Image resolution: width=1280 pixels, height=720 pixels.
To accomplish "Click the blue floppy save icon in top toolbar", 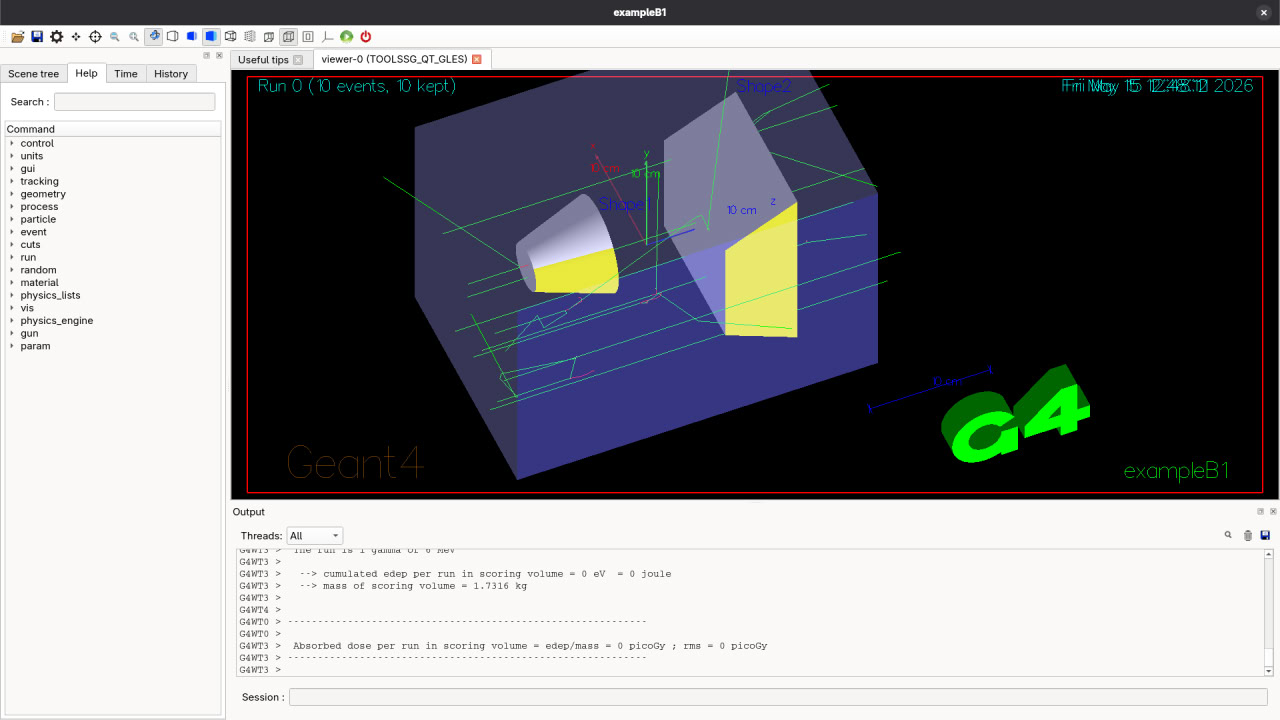I will (37, 37).
